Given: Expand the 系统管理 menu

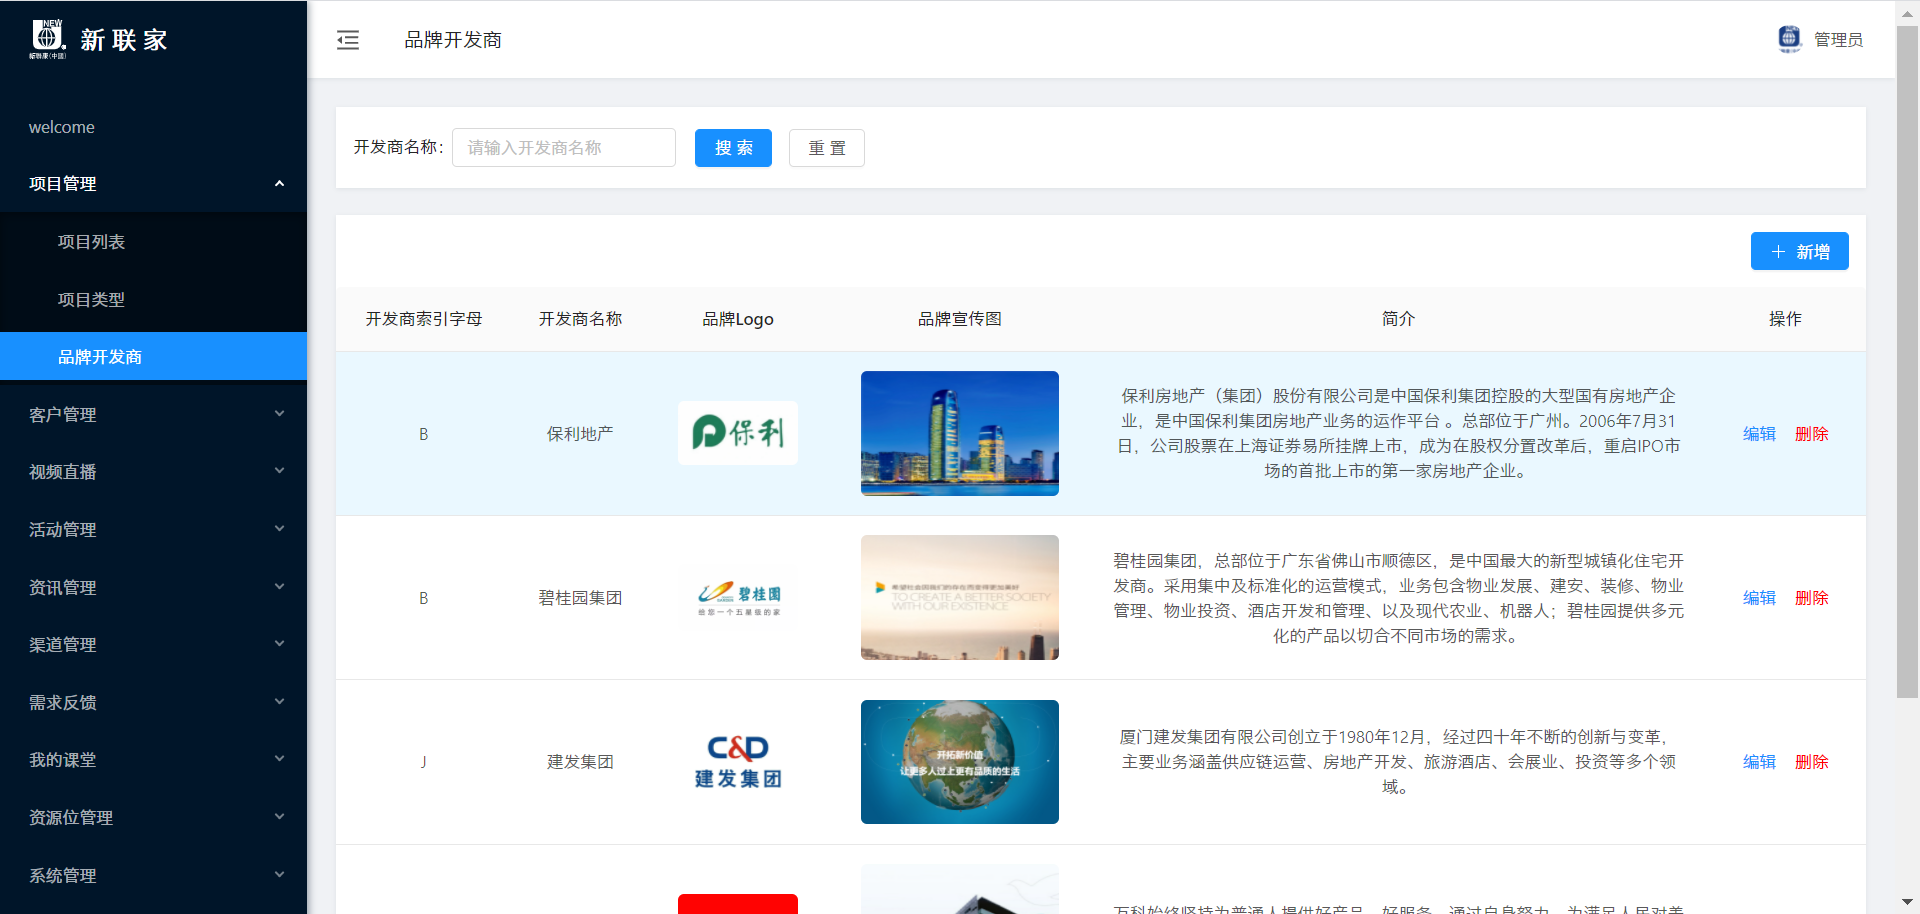Looking at the screenshot, I should [x=153, y=875].
